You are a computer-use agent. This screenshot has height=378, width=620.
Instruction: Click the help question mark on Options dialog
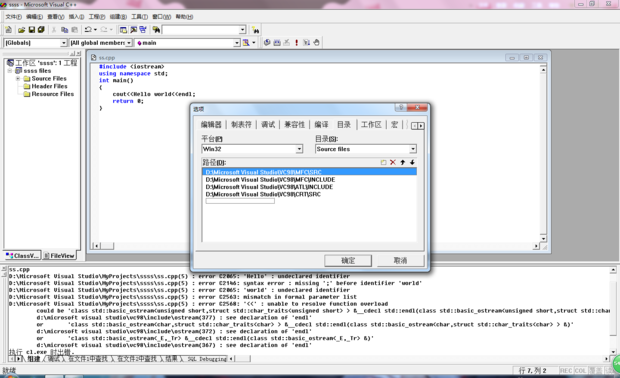coord(401,108)
